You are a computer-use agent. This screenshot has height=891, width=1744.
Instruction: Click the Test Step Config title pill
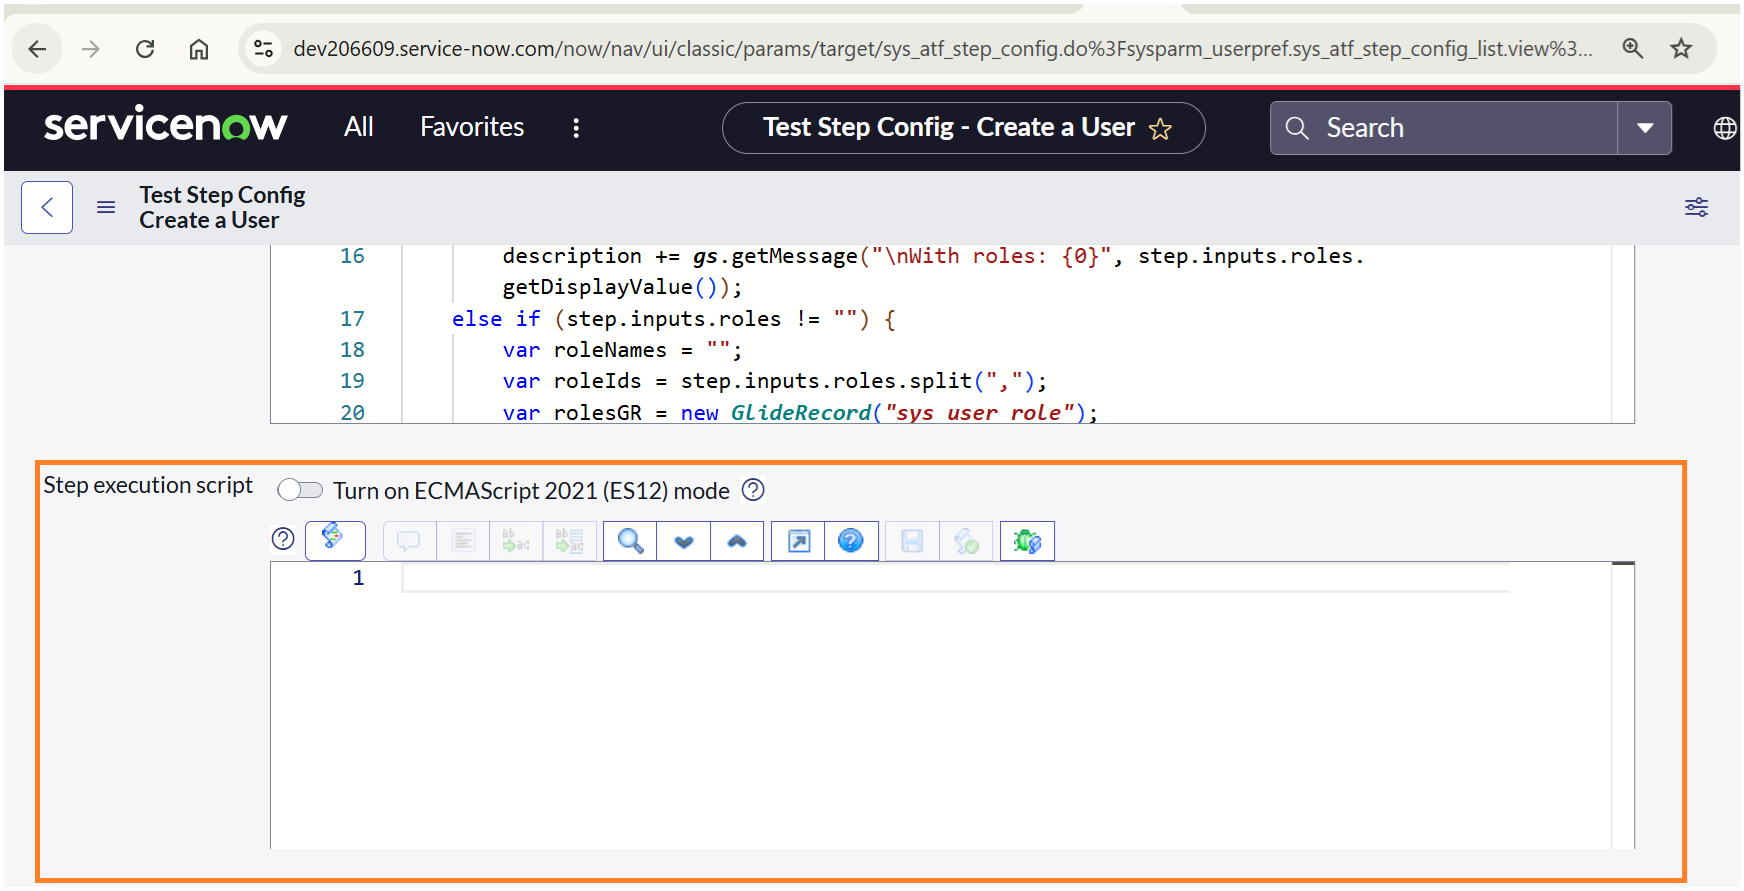[964, 128]
